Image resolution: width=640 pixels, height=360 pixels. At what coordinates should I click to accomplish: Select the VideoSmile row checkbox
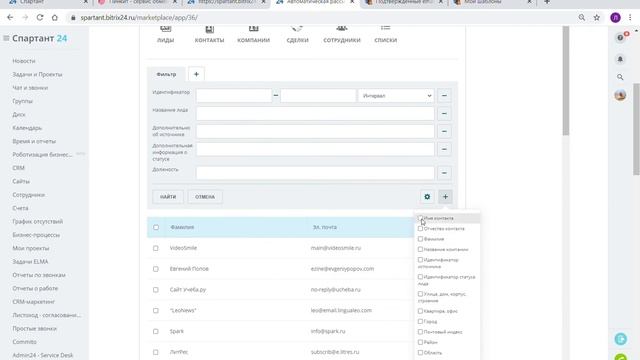[x=156, y=248]
